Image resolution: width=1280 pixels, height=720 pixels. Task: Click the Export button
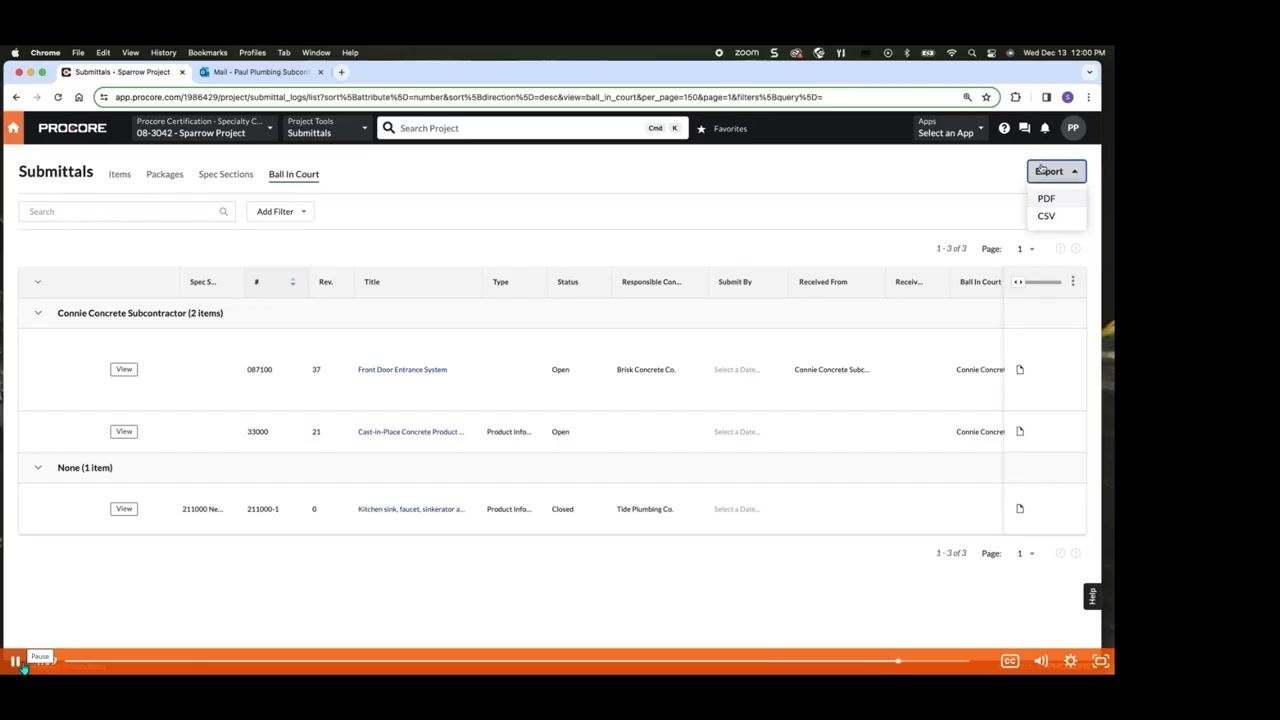(x=1057, y=172)
